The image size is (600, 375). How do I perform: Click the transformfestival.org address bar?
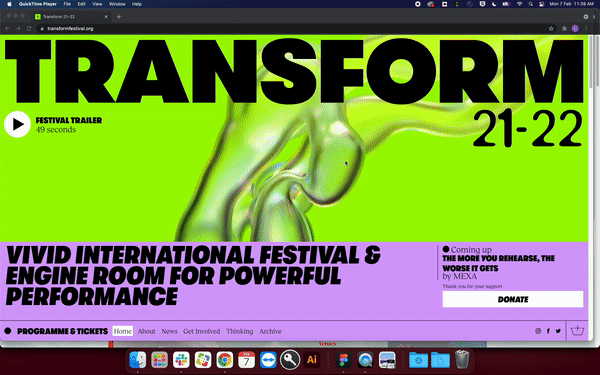click(295, 28)
